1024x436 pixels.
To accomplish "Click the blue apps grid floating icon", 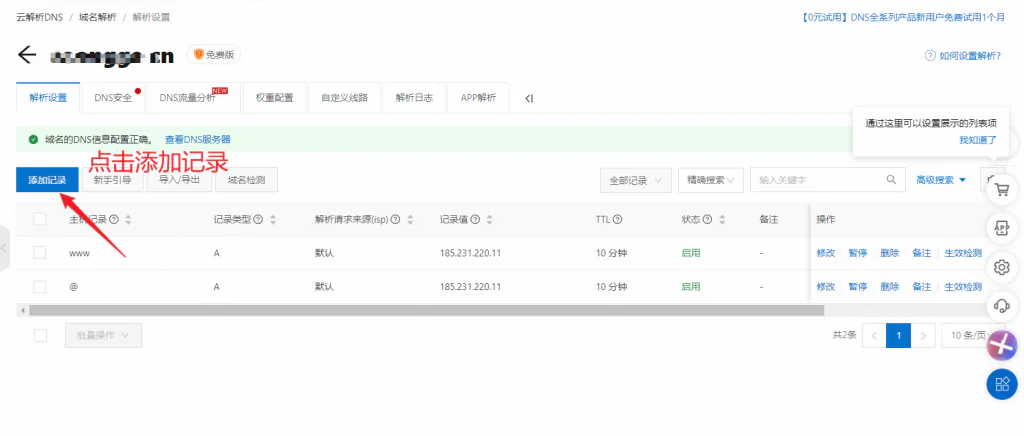I will point(1002,384).
